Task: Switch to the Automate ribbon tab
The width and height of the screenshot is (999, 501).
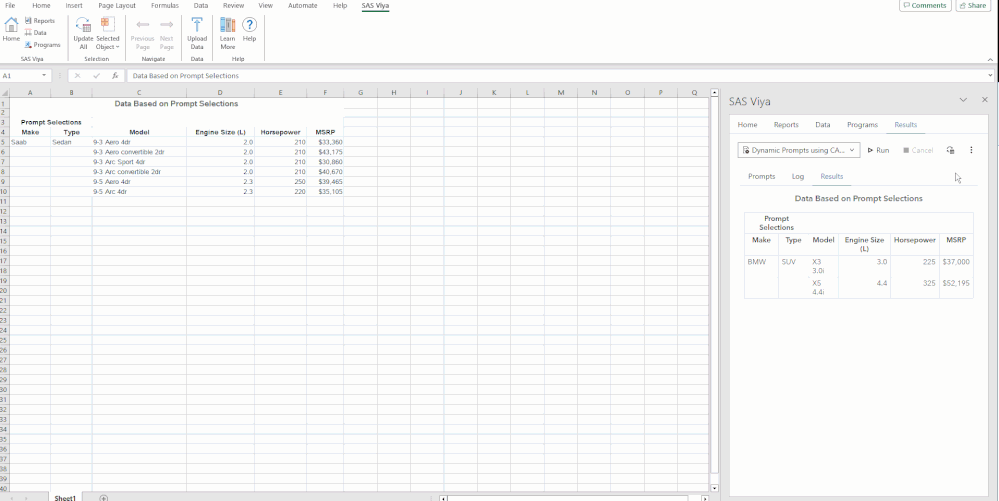Action: pyautogui.click(x=303, y=5)
